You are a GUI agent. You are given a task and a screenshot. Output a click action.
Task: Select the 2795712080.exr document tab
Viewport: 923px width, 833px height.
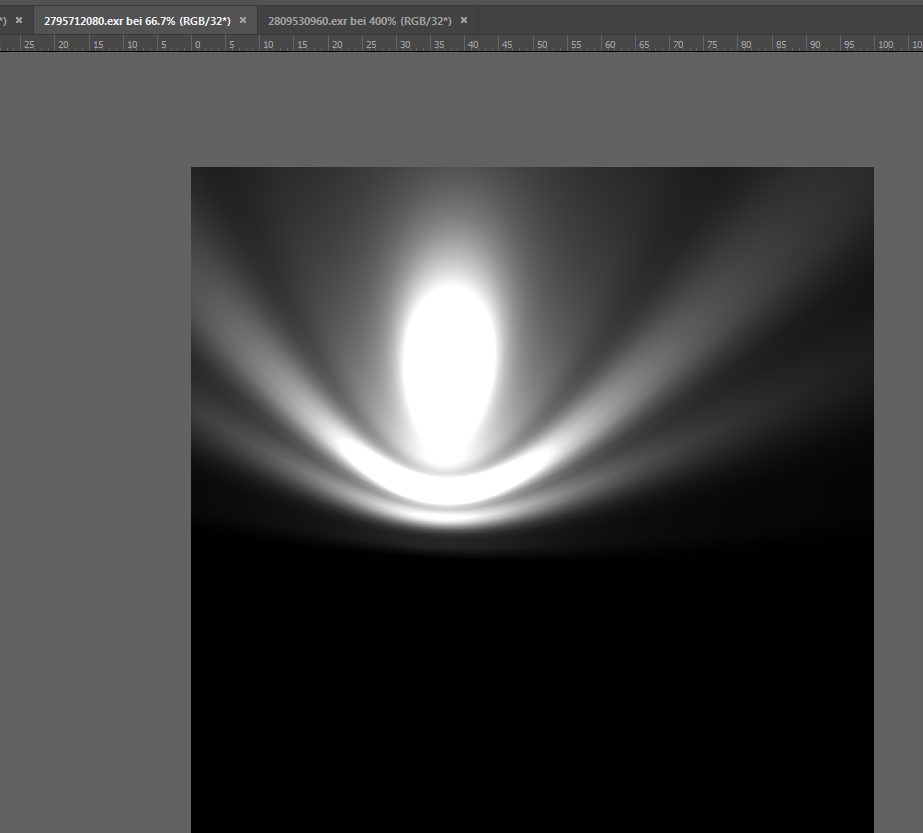pos(137,20)
